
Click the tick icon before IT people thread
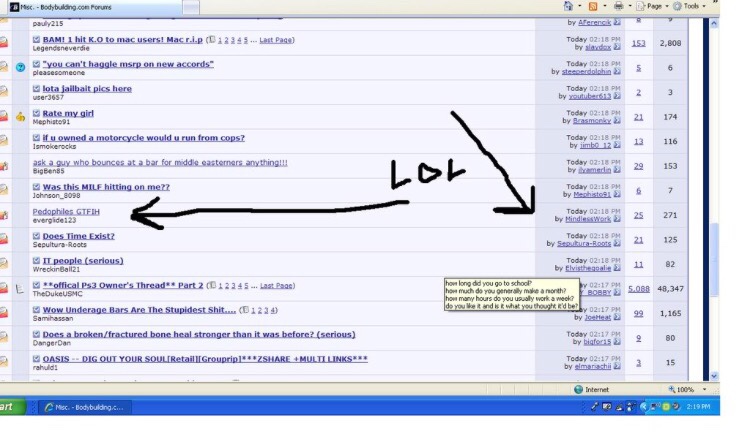[x=36, y=261]
